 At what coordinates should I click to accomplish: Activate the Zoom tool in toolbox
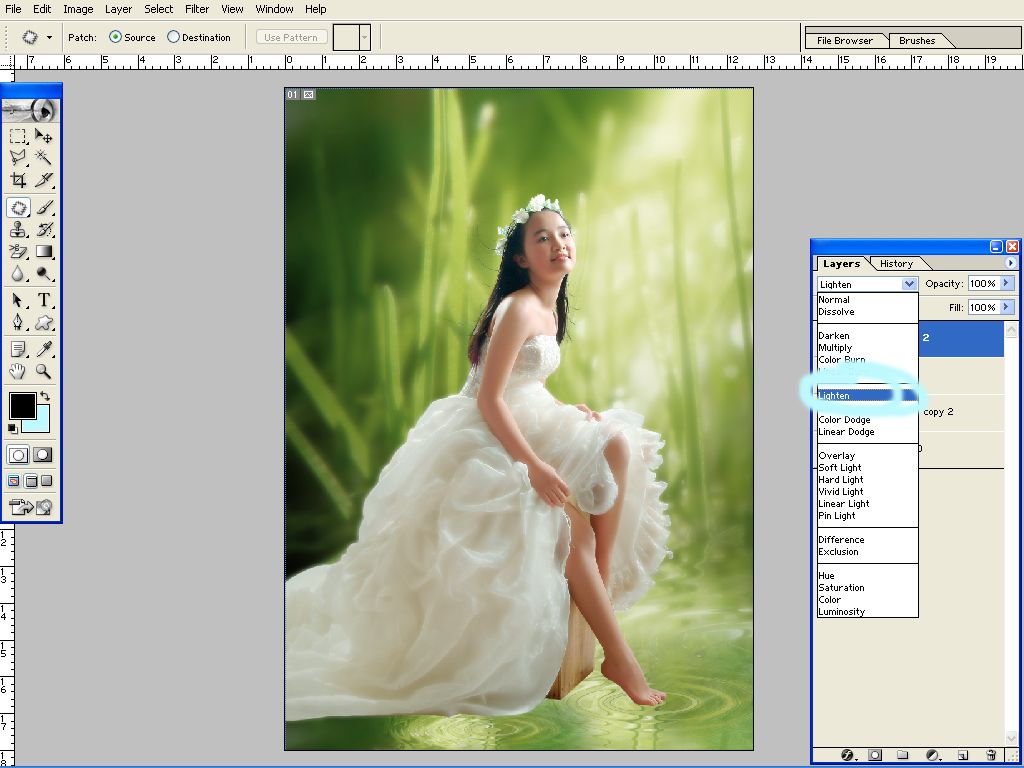point(44,371)
